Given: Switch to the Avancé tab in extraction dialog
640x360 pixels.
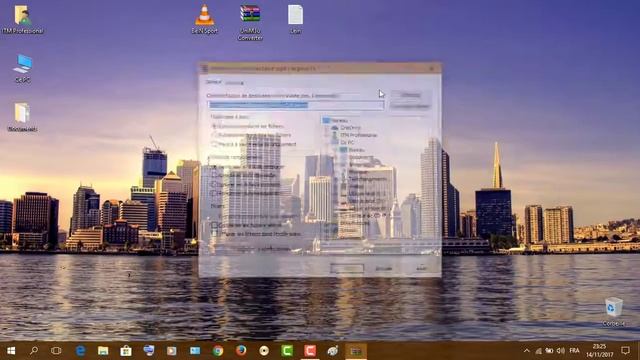Looking at the screenshot, I should pyautogui.click(x=235, y=83).
